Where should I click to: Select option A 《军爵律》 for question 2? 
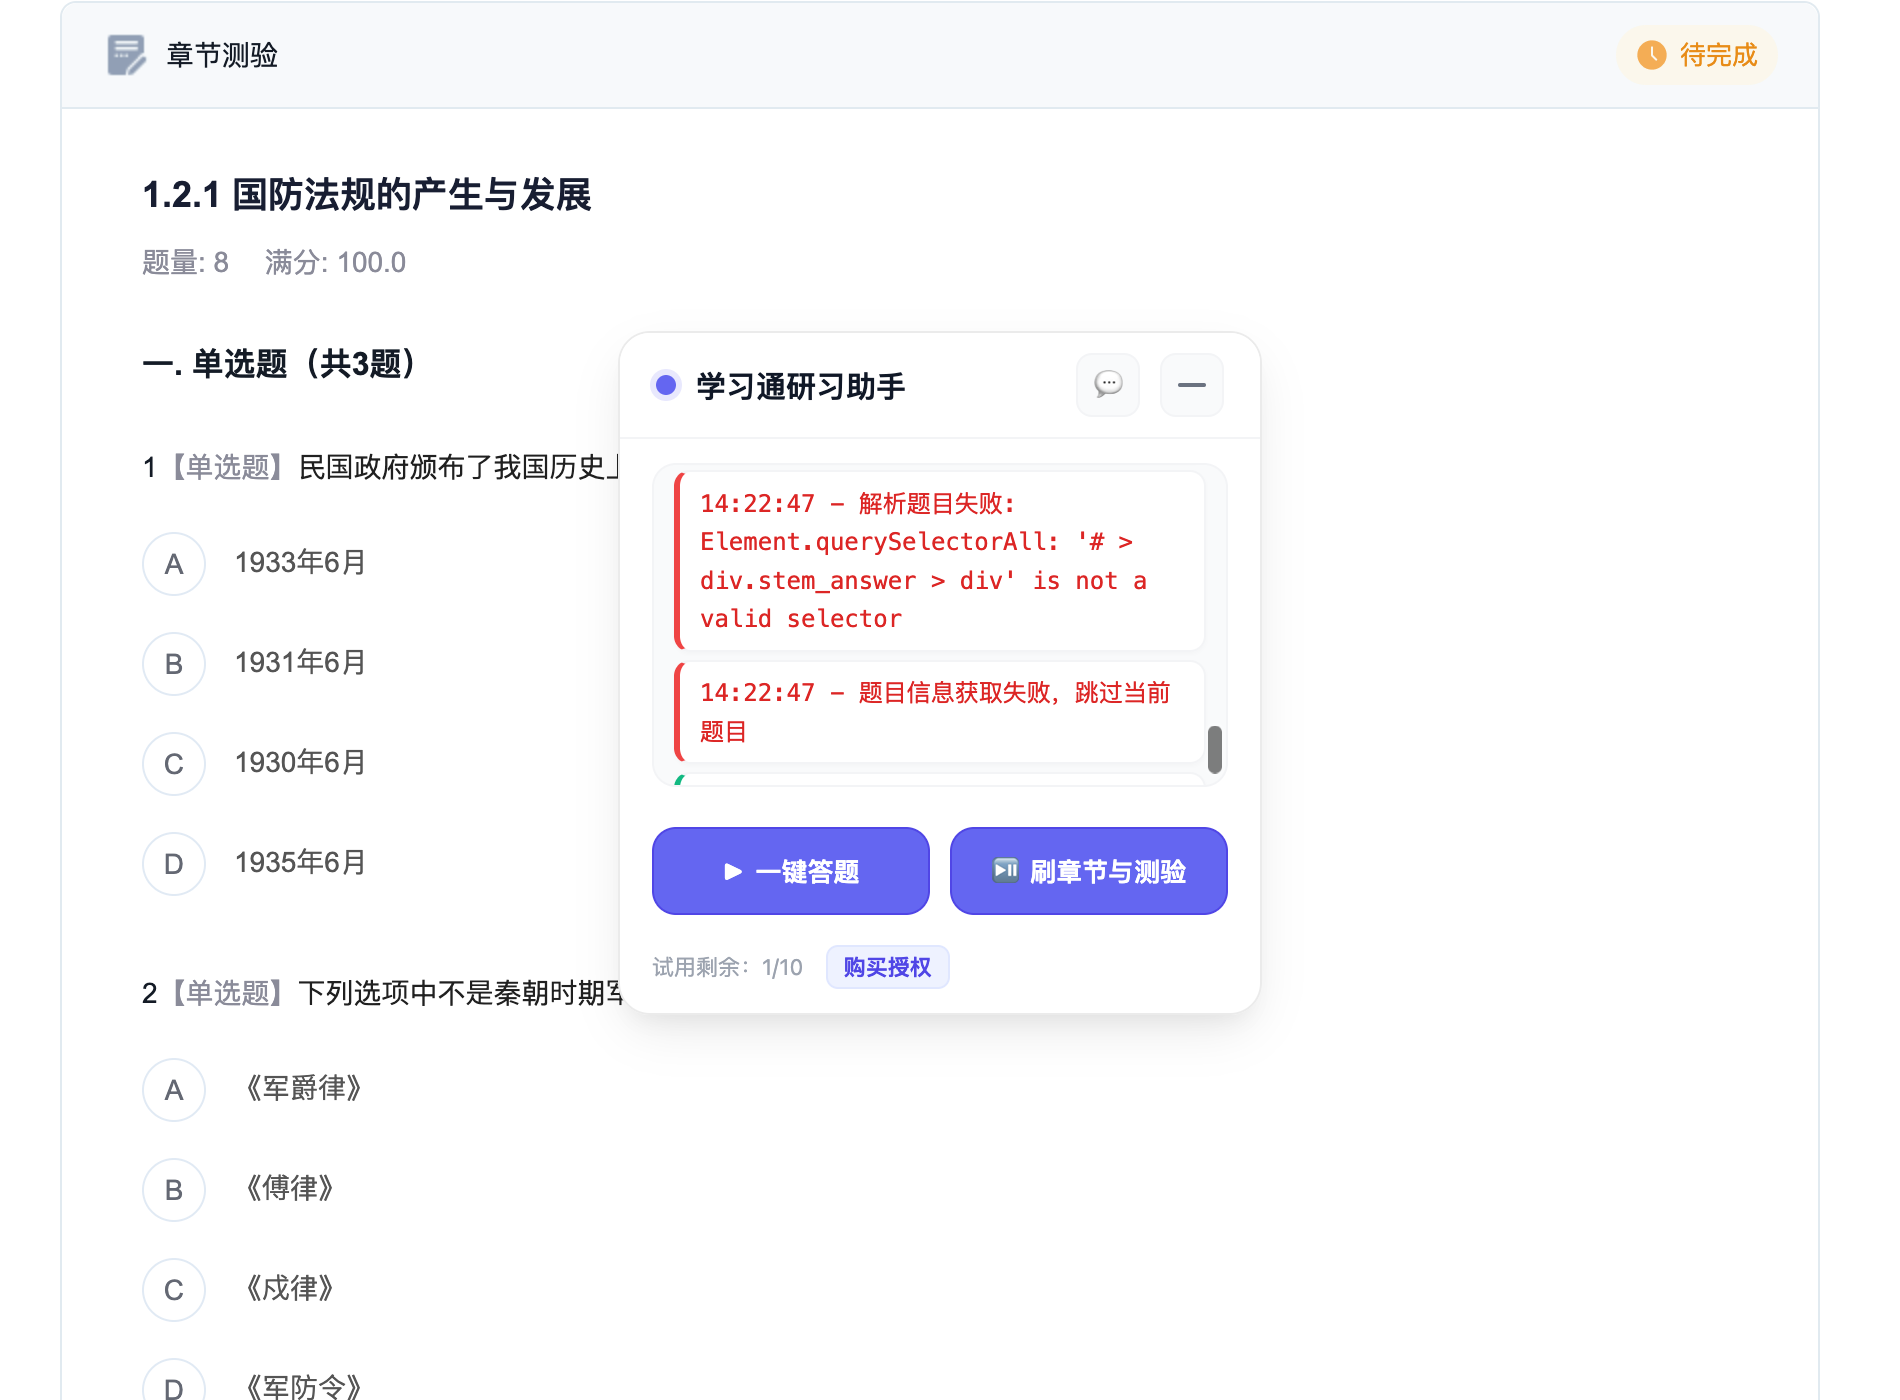[x=174, y=1090]
